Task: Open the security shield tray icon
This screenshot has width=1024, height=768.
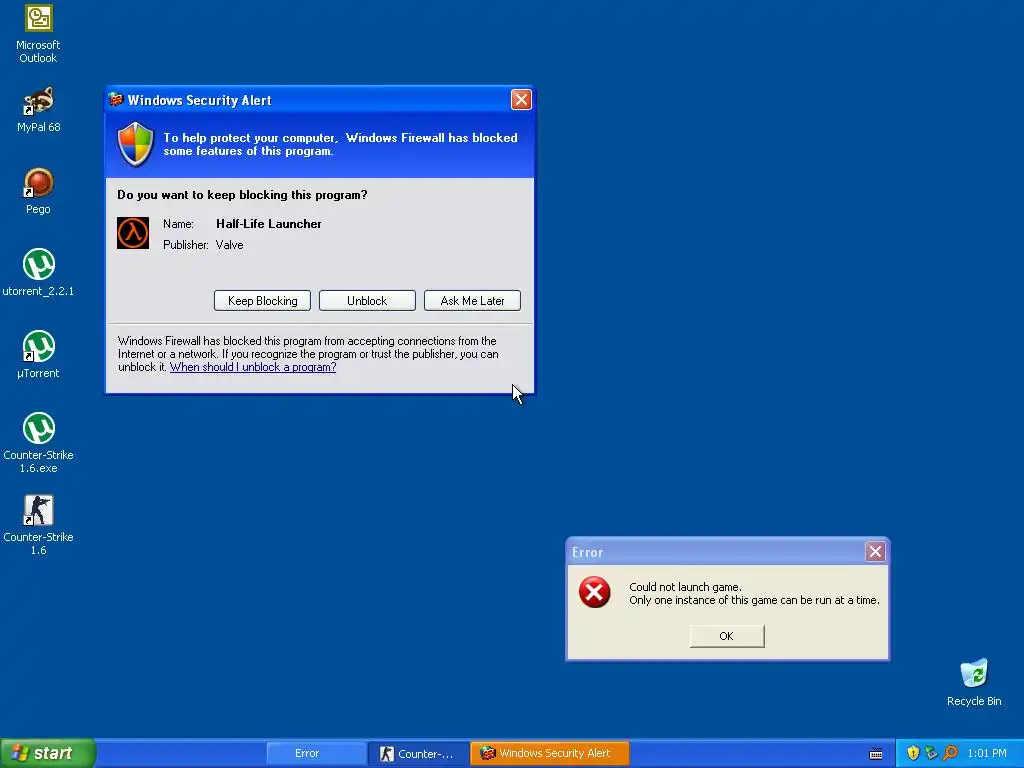Action: (x=913, y=753)
